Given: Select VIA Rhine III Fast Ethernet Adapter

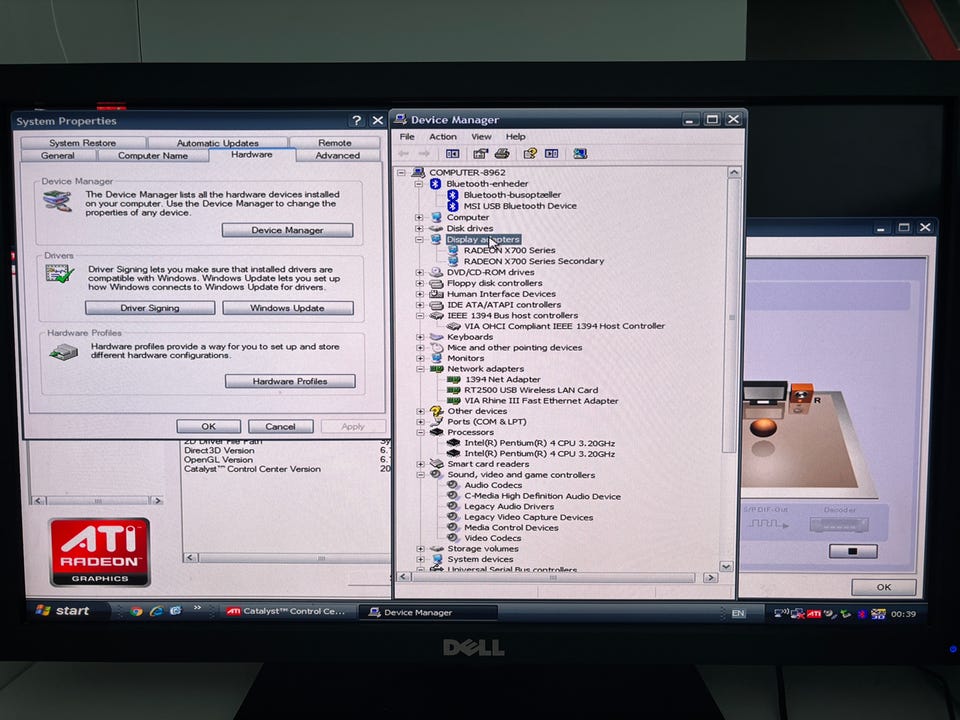Looking at the screenshot, I should 541,401.
